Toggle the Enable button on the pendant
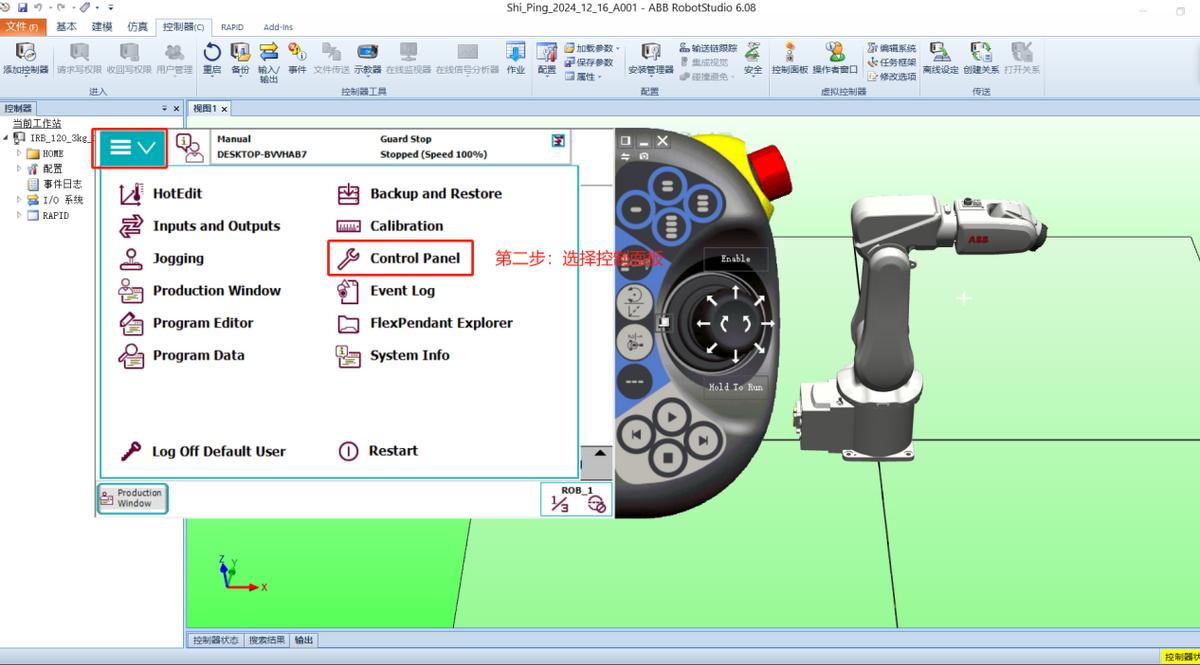This screenshot has width=1200, height=665. point(735,259)
